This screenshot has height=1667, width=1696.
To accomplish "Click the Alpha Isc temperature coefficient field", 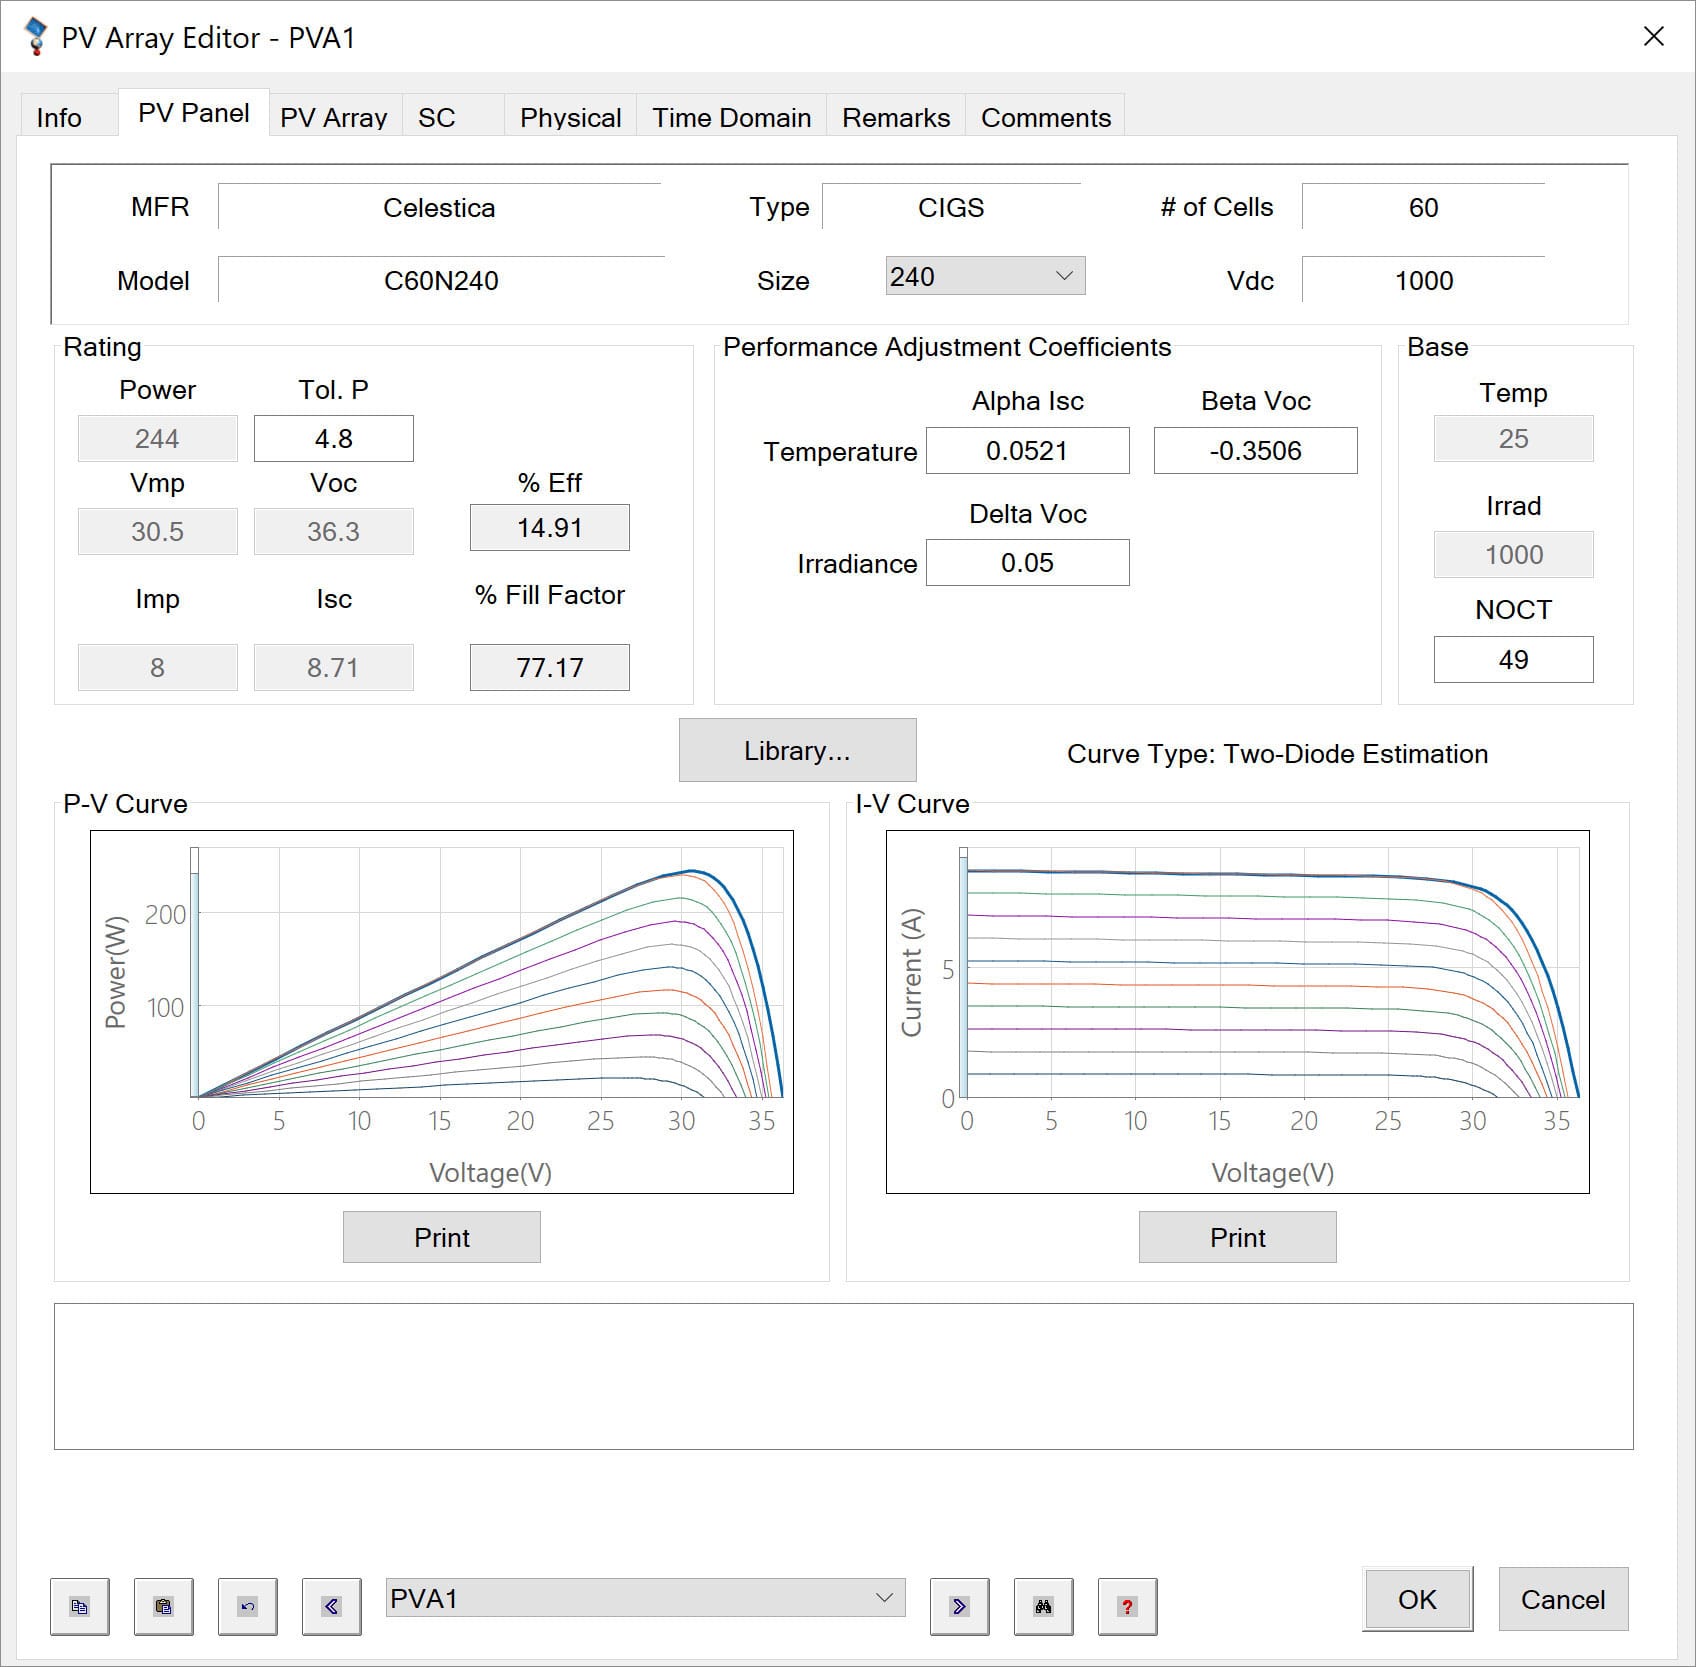I will point(1027,451).
